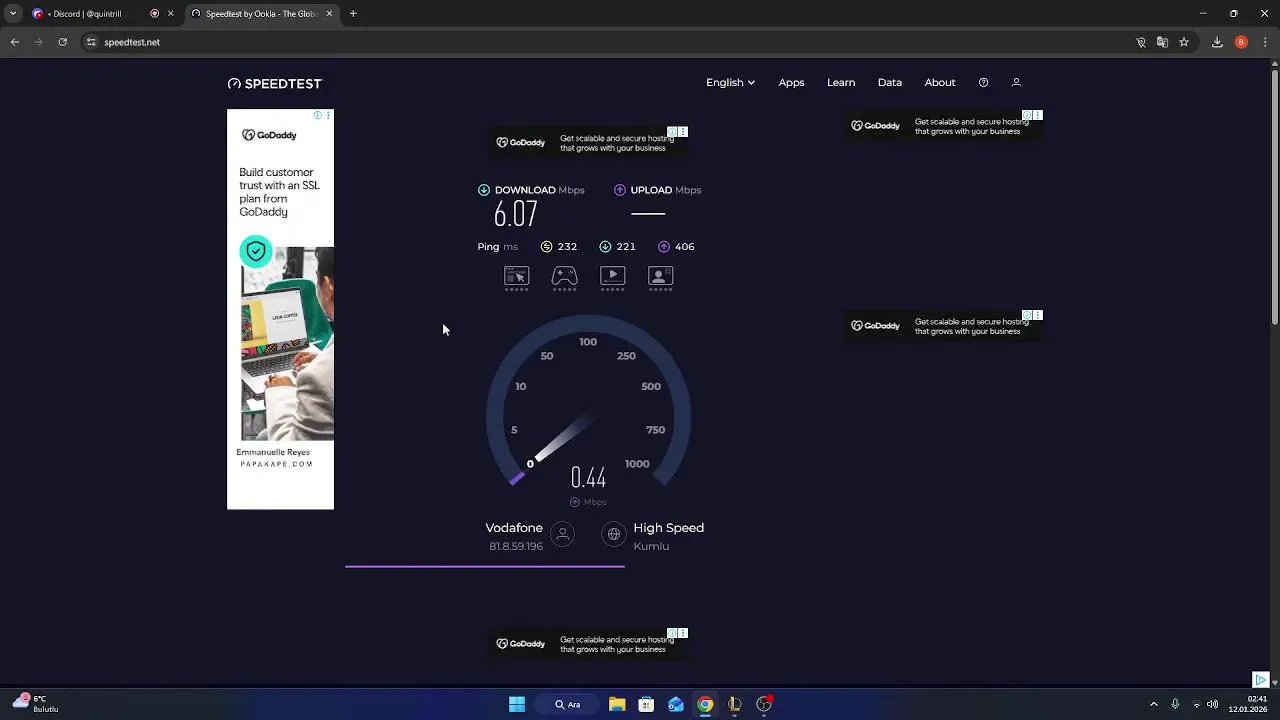
Task: Select the gaming controller experience icon
Action: point(564,276)
